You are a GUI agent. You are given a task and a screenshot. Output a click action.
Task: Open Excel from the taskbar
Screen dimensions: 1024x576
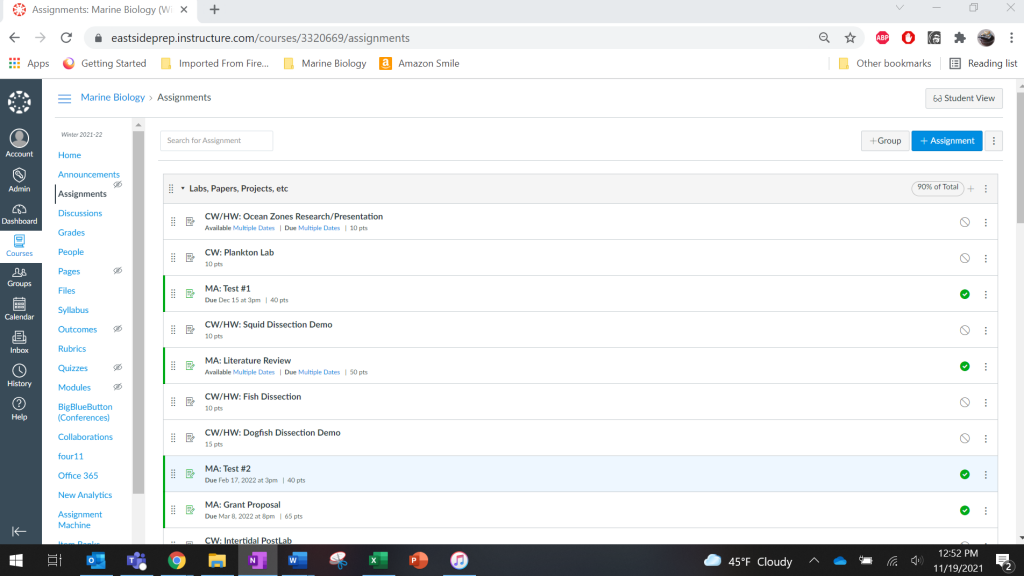(x=378, y=560)
